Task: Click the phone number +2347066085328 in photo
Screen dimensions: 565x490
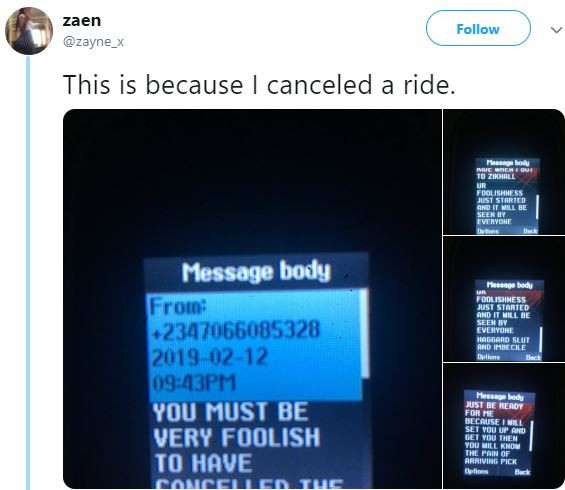Action: [x=236, y=330]
